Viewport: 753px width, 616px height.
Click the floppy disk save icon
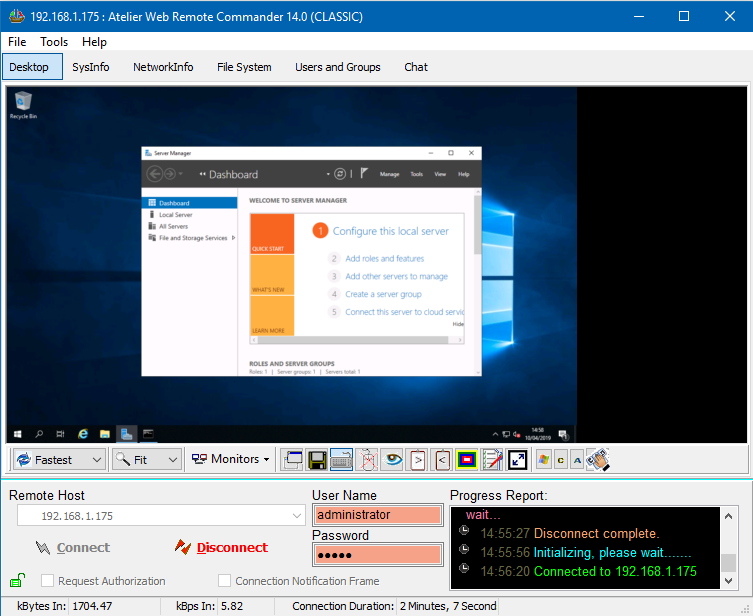tap(317, 460)
